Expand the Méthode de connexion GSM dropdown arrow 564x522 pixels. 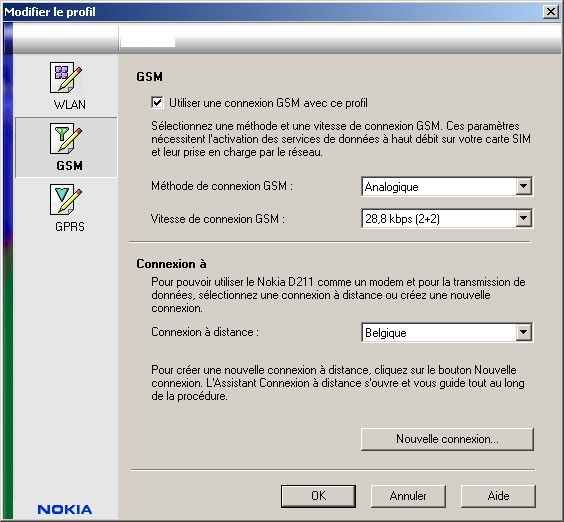click(x=523, y=186)
